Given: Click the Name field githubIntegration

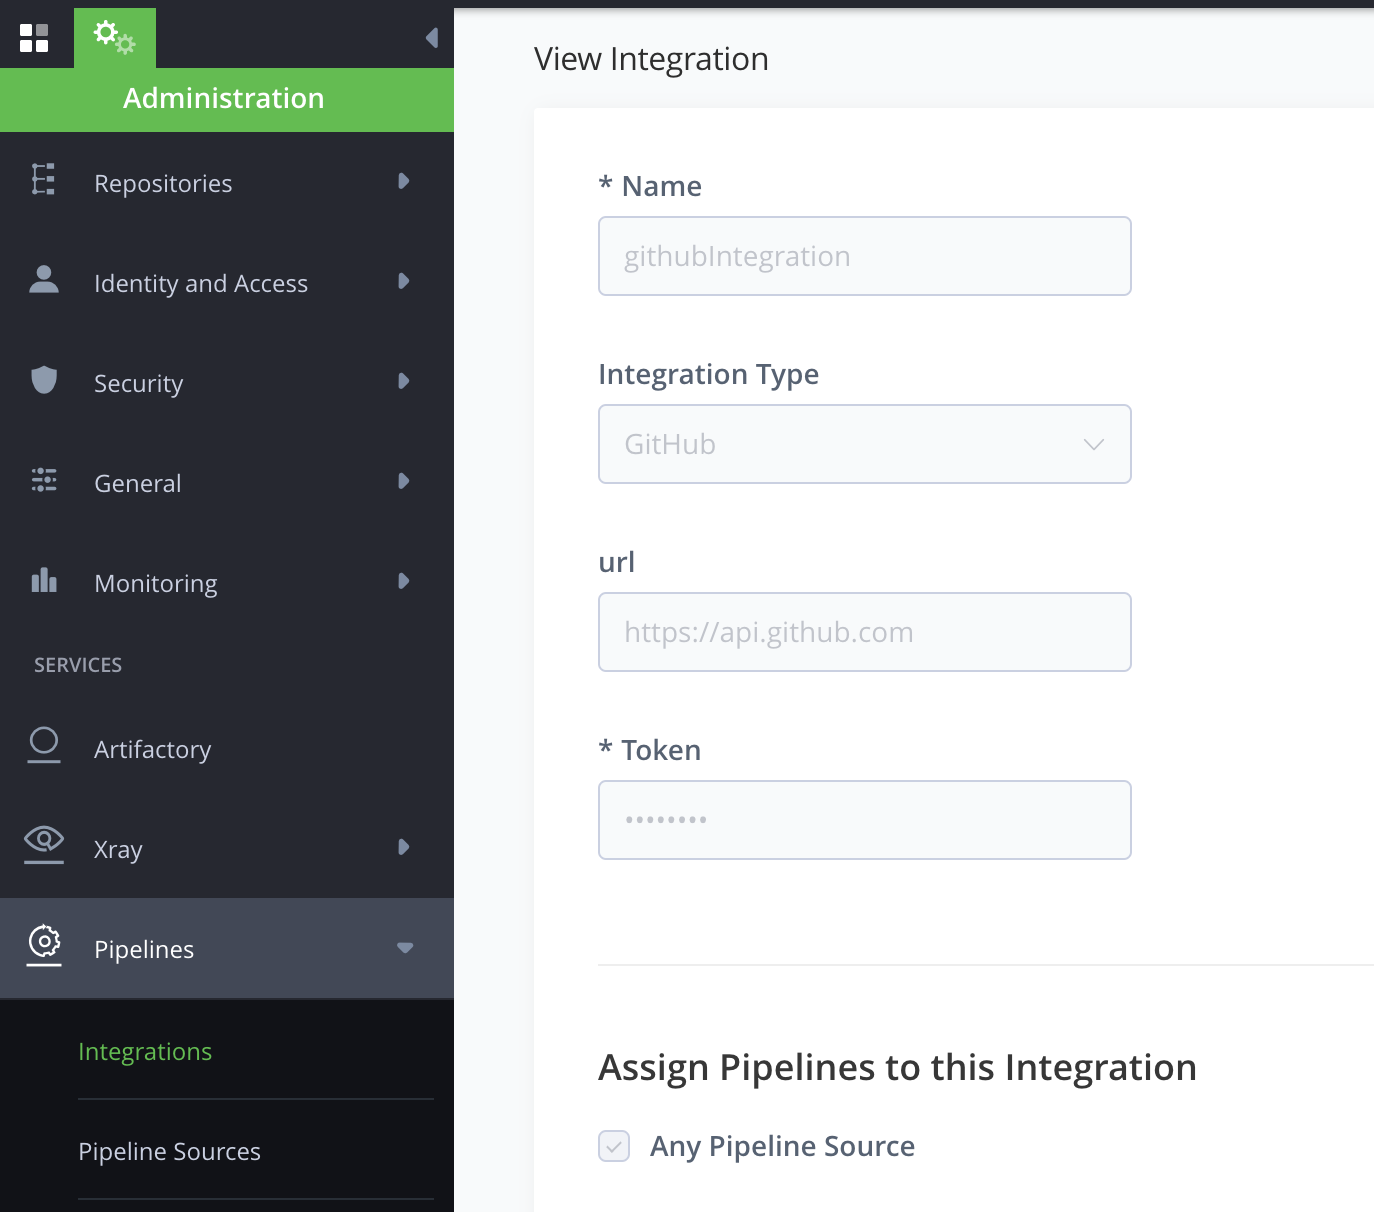Looking at the screenshot, I should 865,256.
